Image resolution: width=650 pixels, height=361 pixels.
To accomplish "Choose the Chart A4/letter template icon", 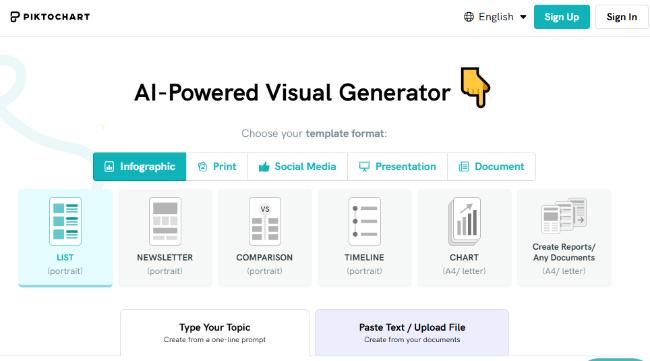I will 464,221.
